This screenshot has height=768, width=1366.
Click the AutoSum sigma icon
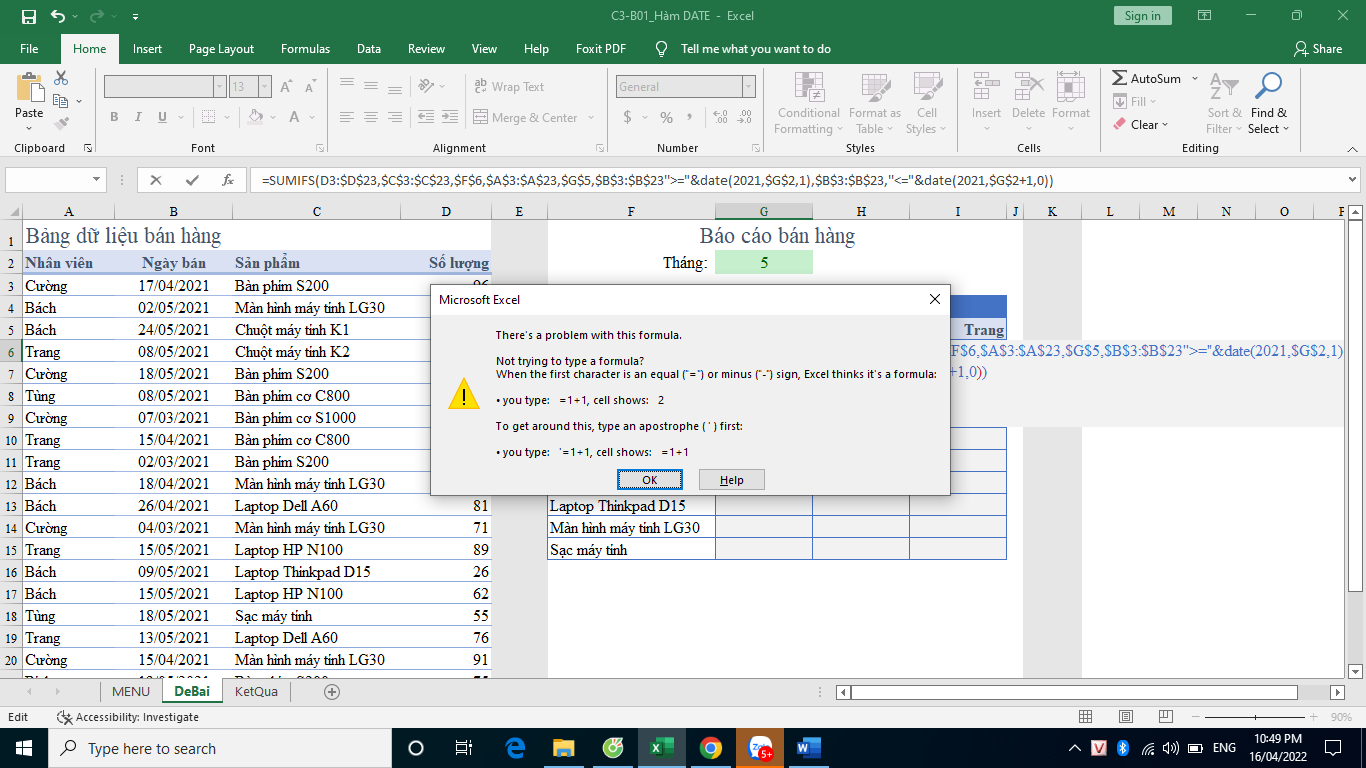pos(1120,78)
